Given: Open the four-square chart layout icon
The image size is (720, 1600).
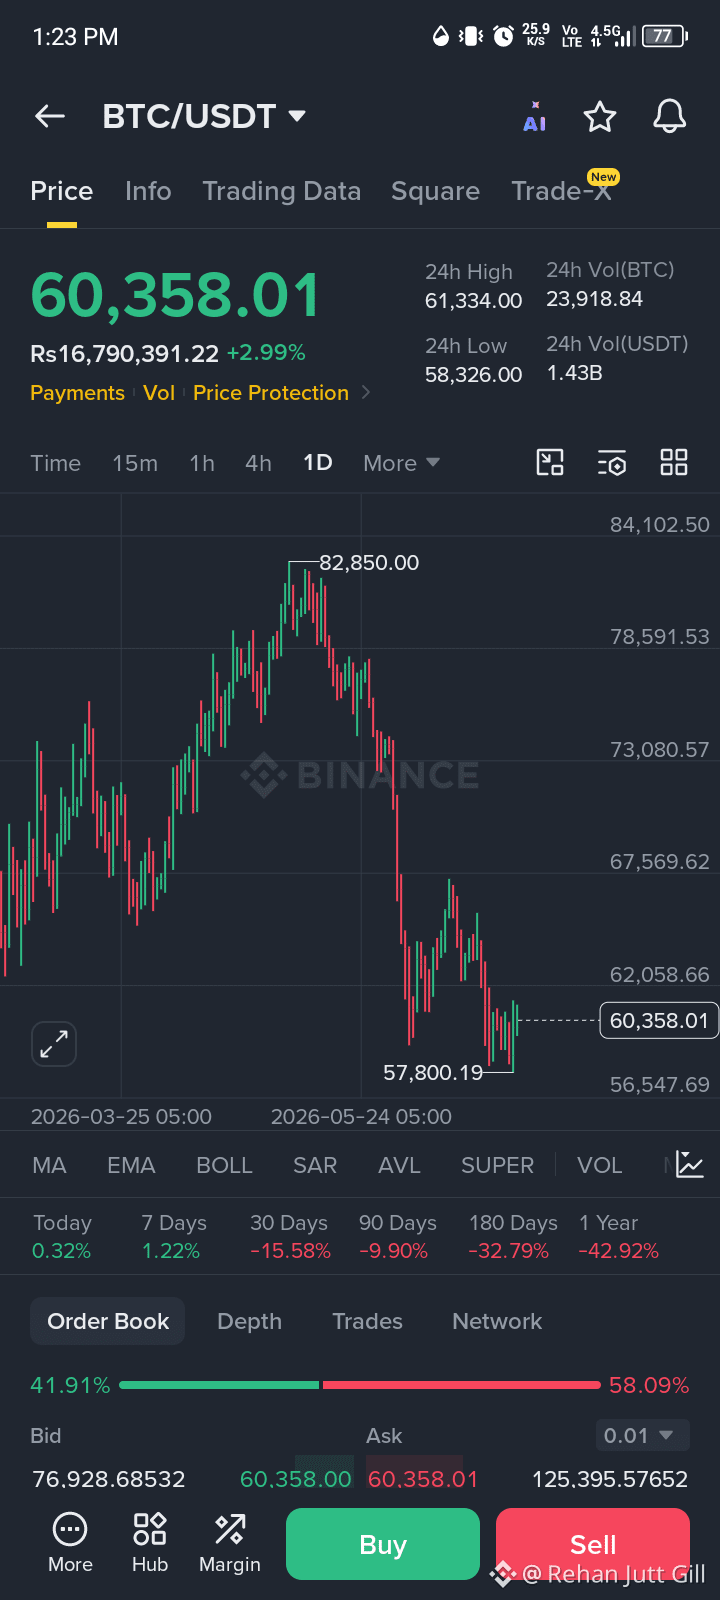Looking at the screenshot, I should coord(674,462).
